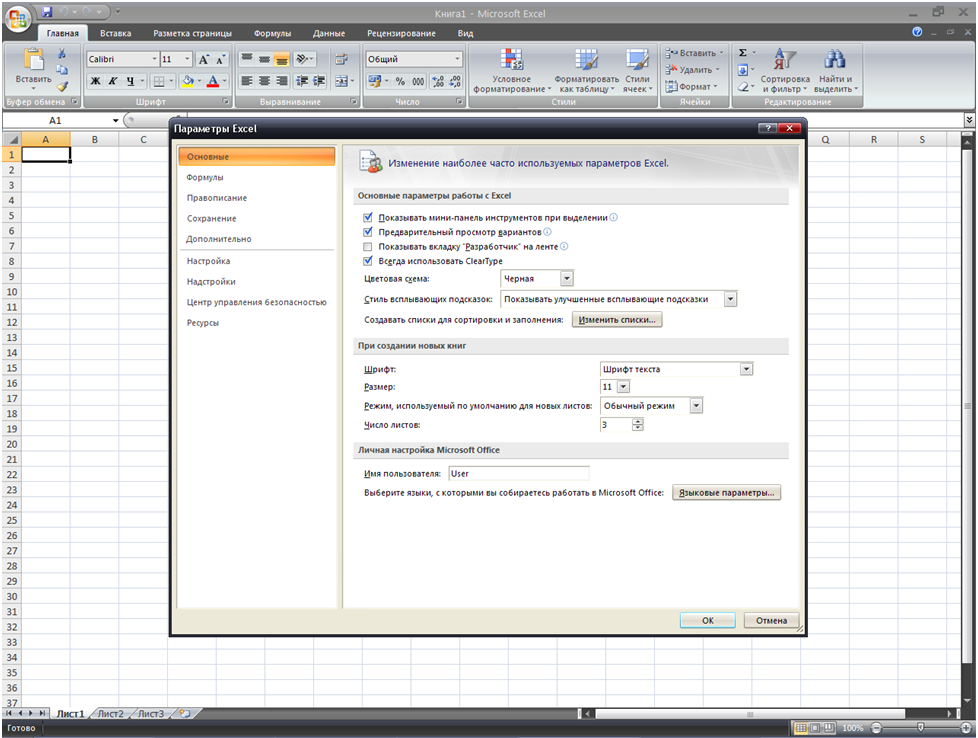
Task: Click the Изменить списки... button
Action: 617,319
